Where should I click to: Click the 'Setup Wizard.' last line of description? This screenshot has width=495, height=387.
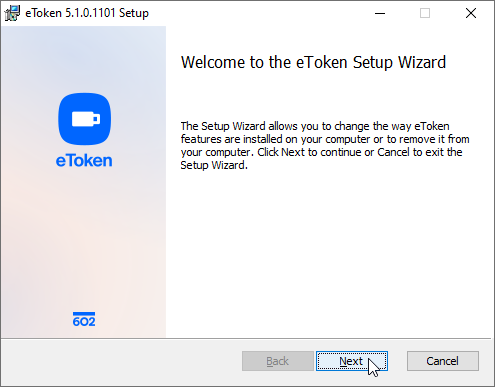click(x=214, y=165)
